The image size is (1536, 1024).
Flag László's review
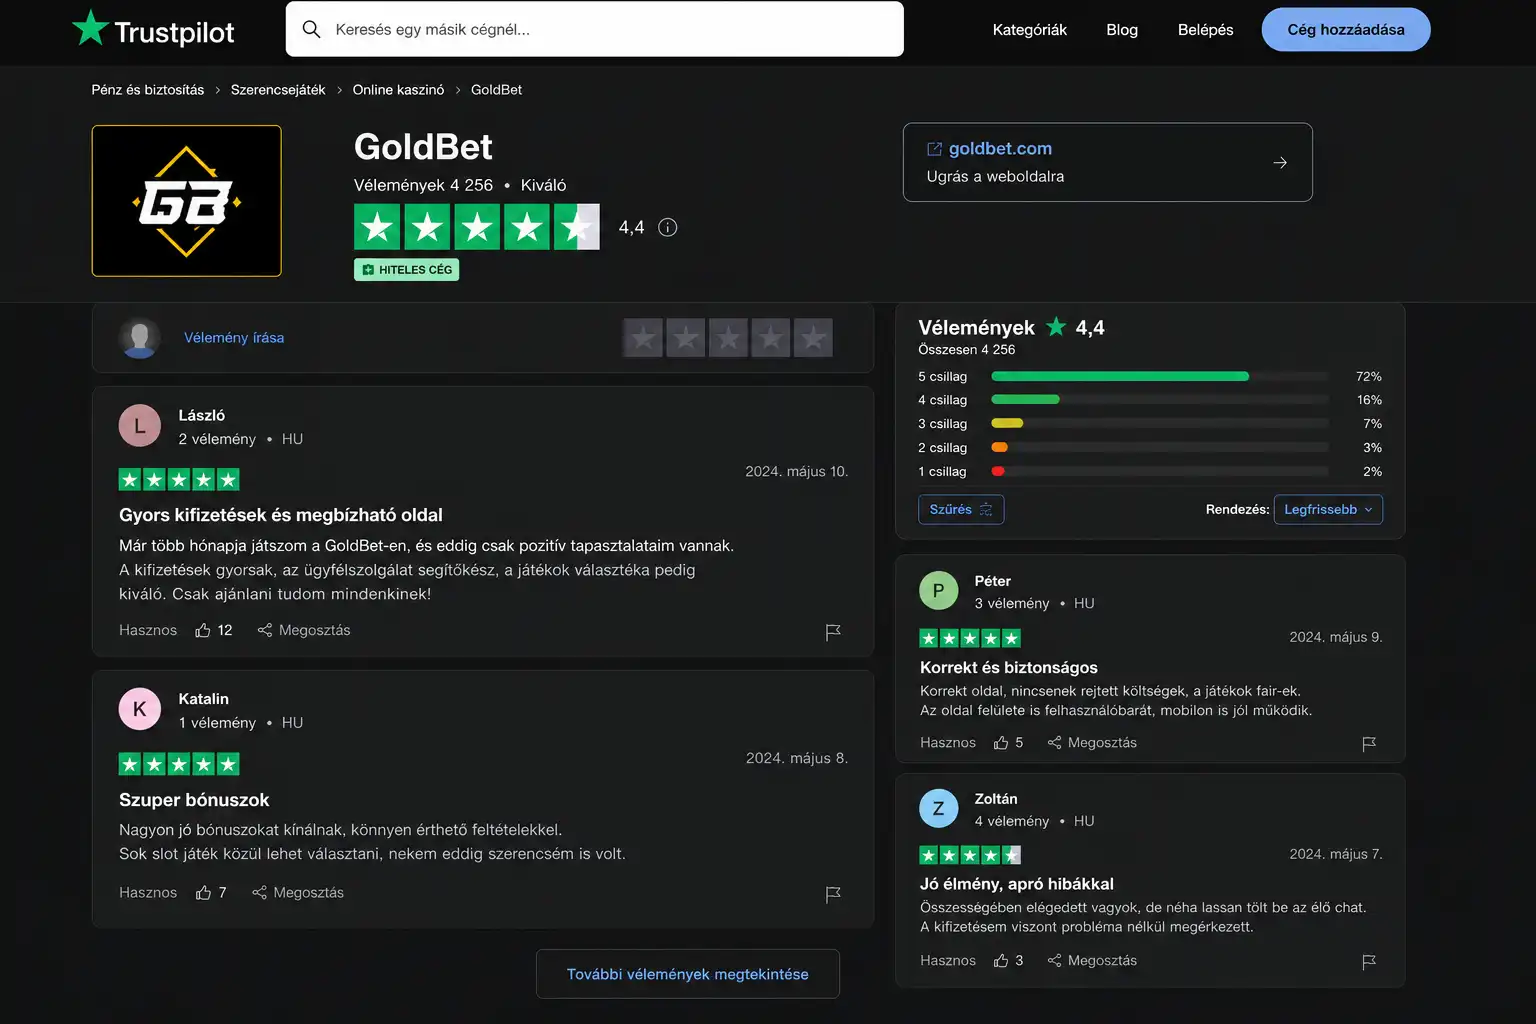[833, 632]
